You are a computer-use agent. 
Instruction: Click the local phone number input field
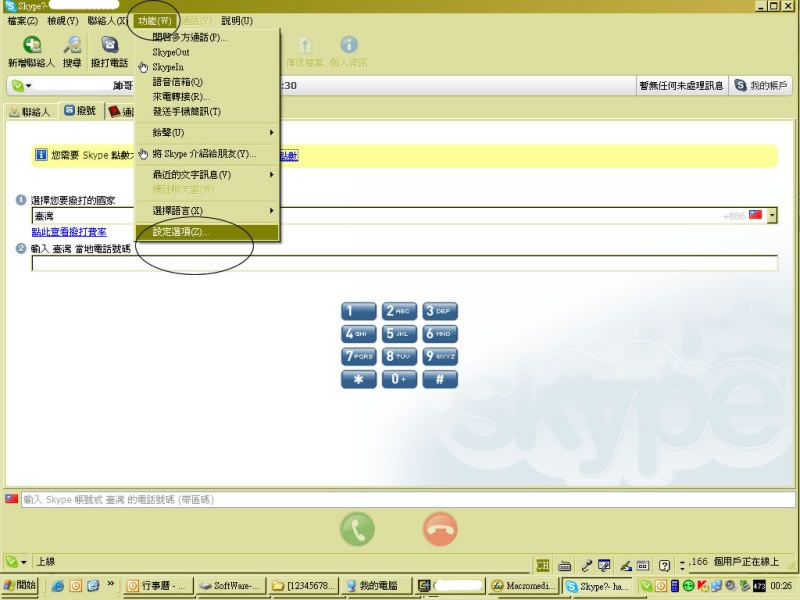405,263
